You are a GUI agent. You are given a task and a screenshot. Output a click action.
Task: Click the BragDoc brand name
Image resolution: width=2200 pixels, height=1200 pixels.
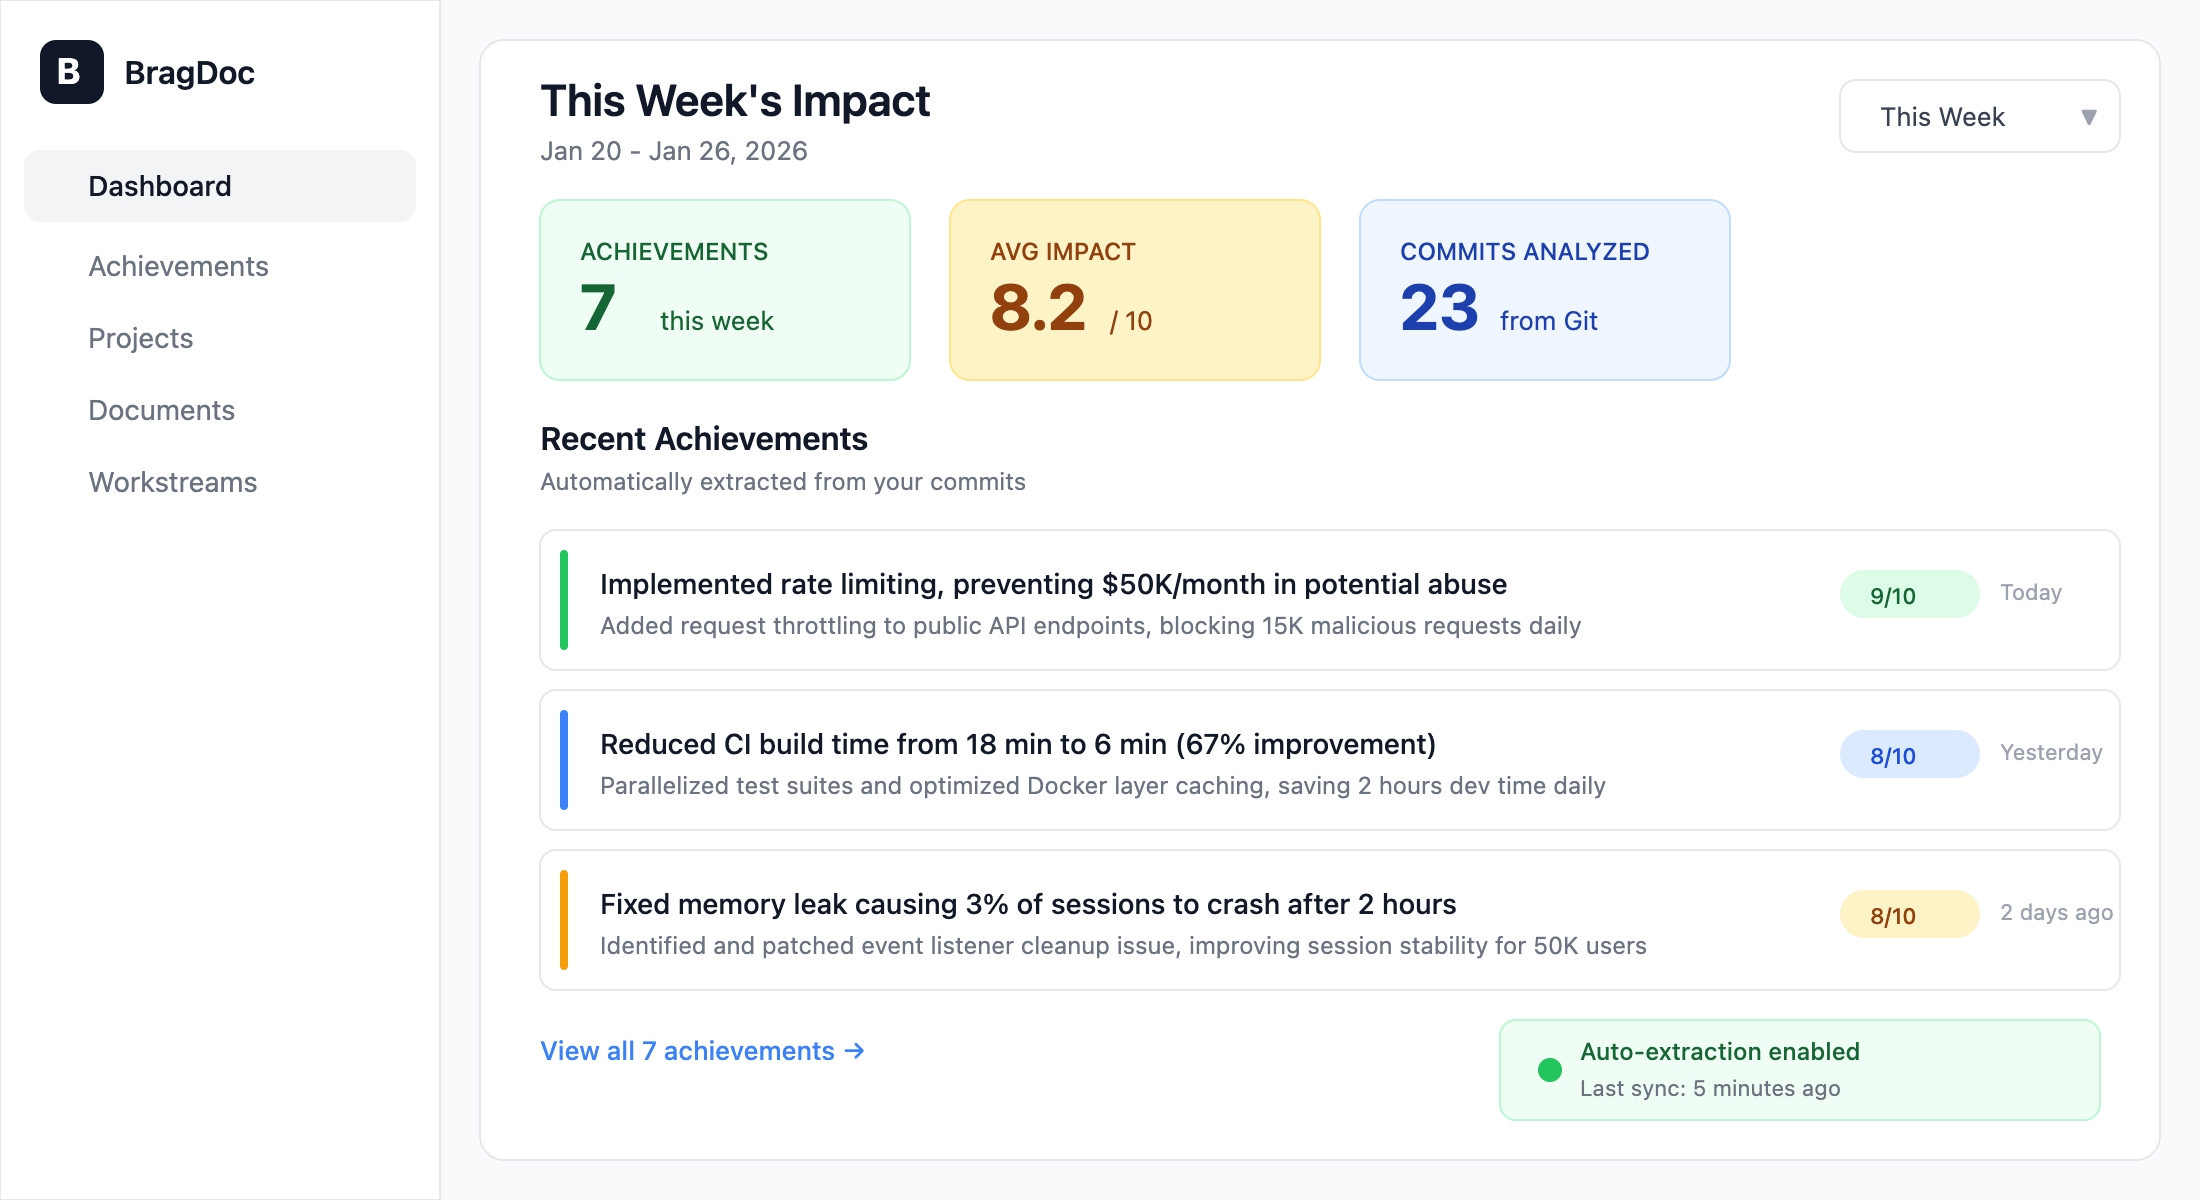coord(189,73)
